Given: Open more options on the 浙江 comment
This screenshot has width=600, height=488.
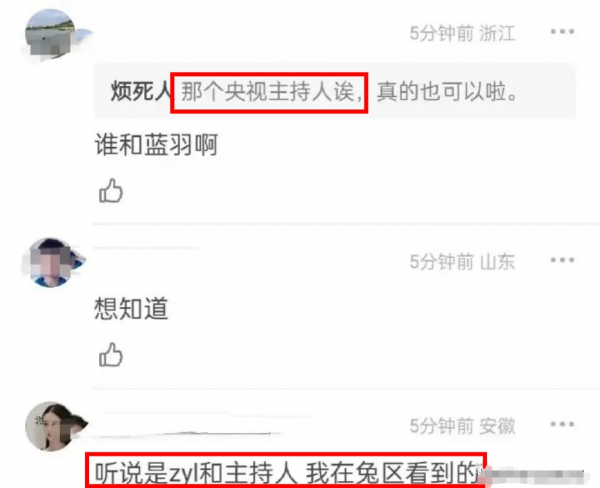Looking at the screenshot, I should coord(562,32).
